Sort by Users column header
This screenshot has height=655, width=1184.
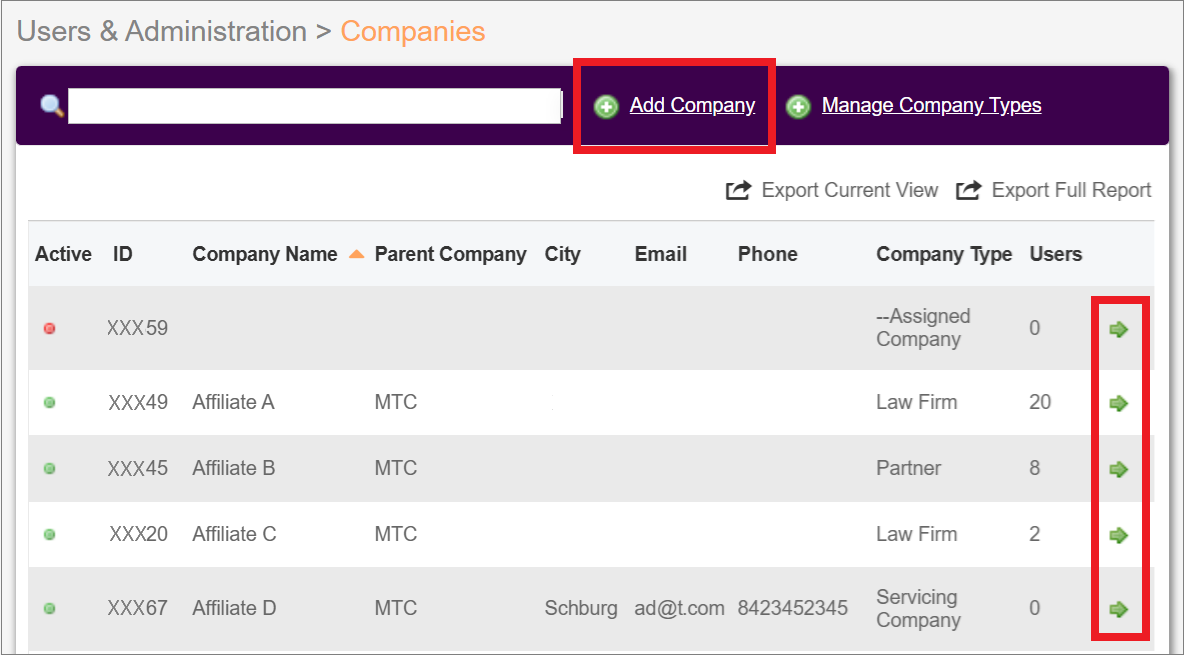[x=1056, y=254]
